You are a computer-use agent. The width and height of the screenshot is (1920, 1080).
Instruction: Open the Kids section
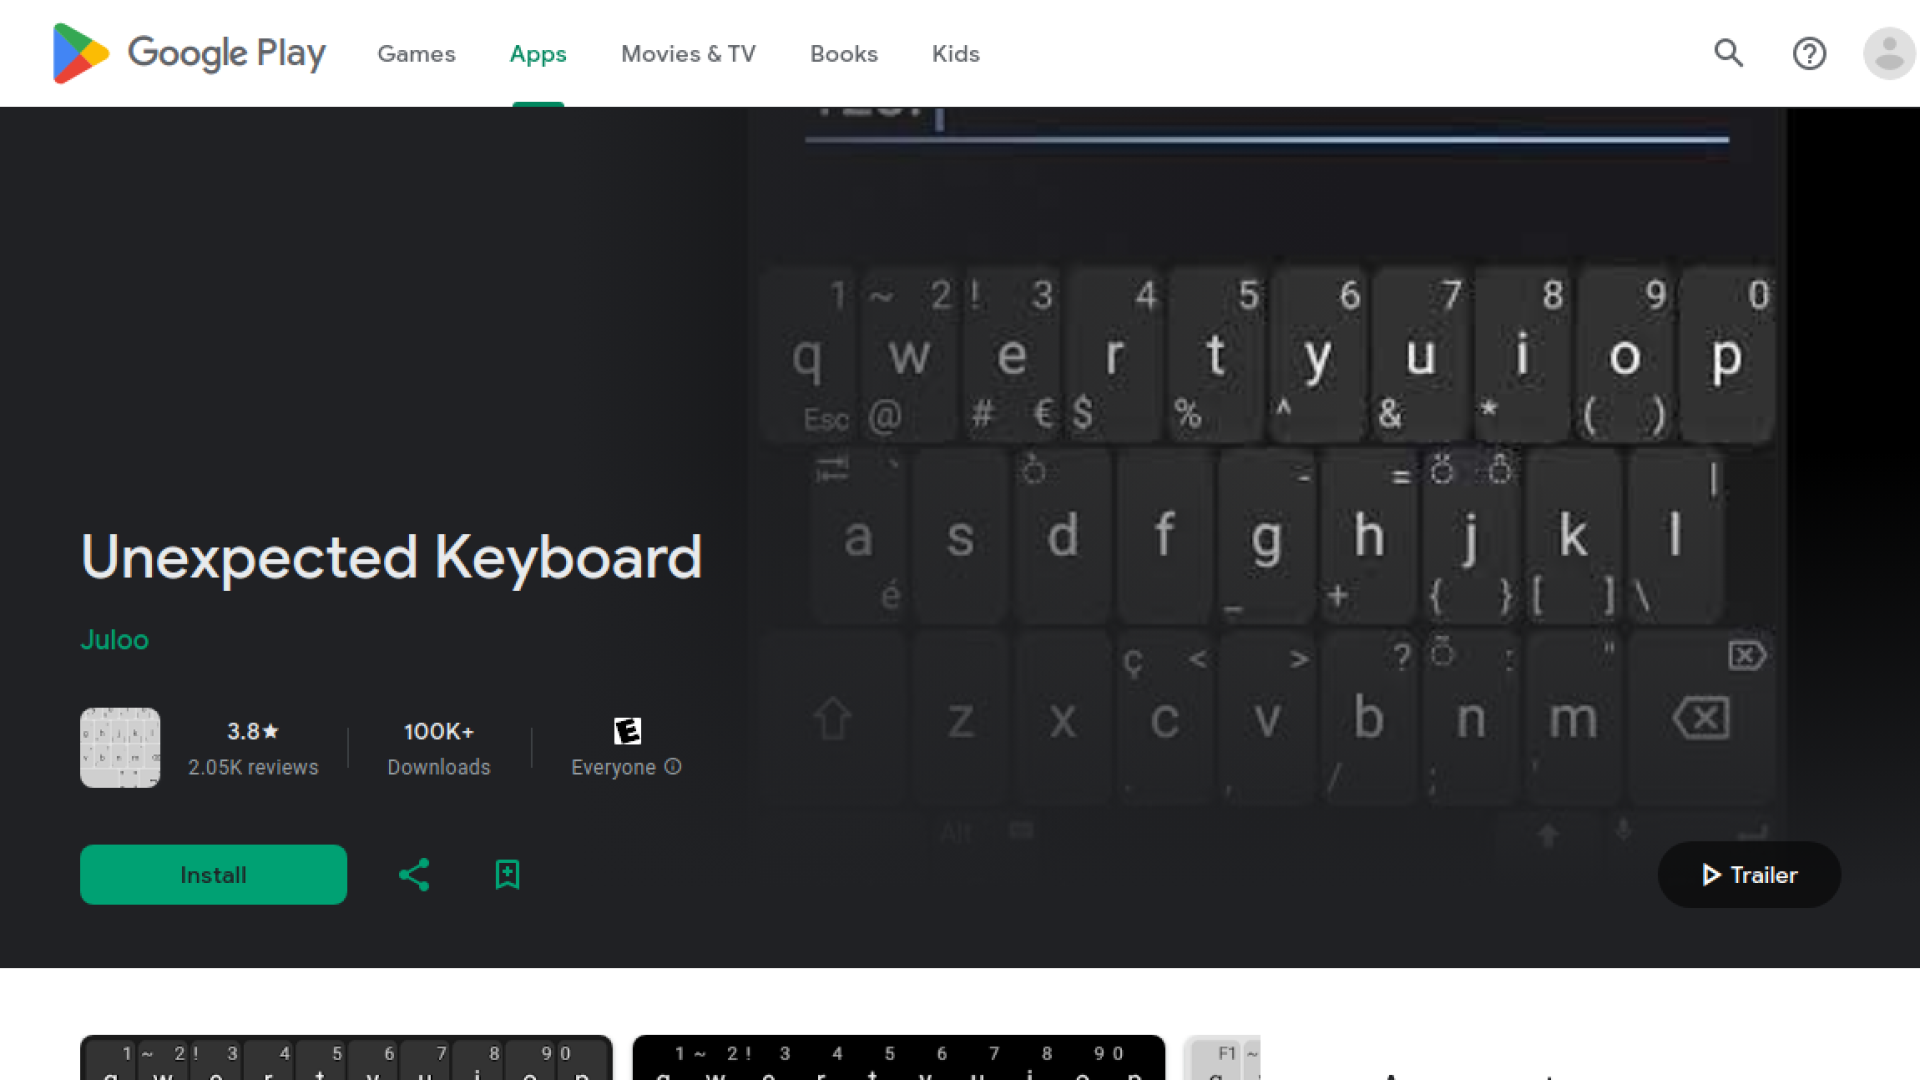(955, 54)
